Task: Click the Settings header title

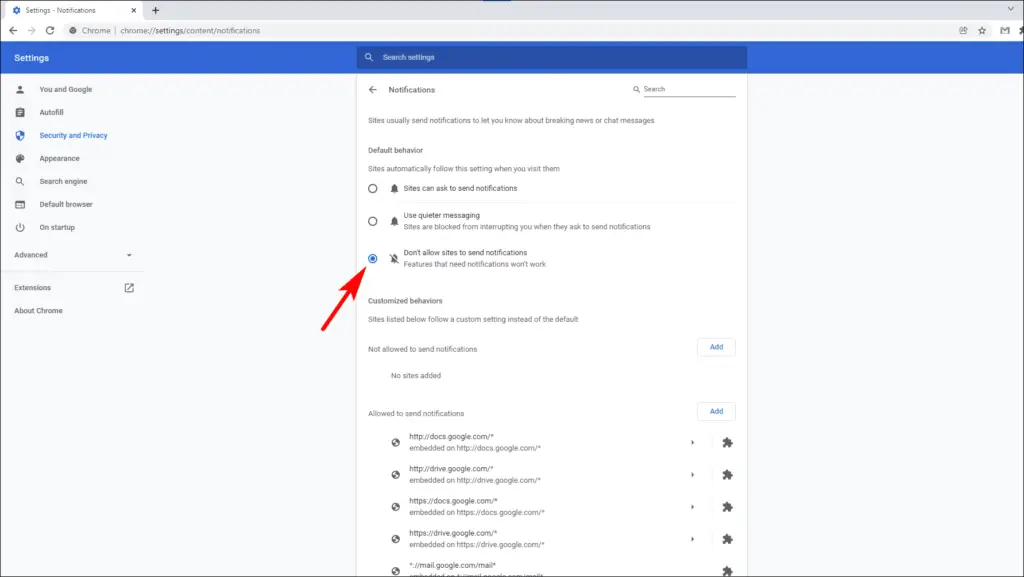Action: pos(31,58)
